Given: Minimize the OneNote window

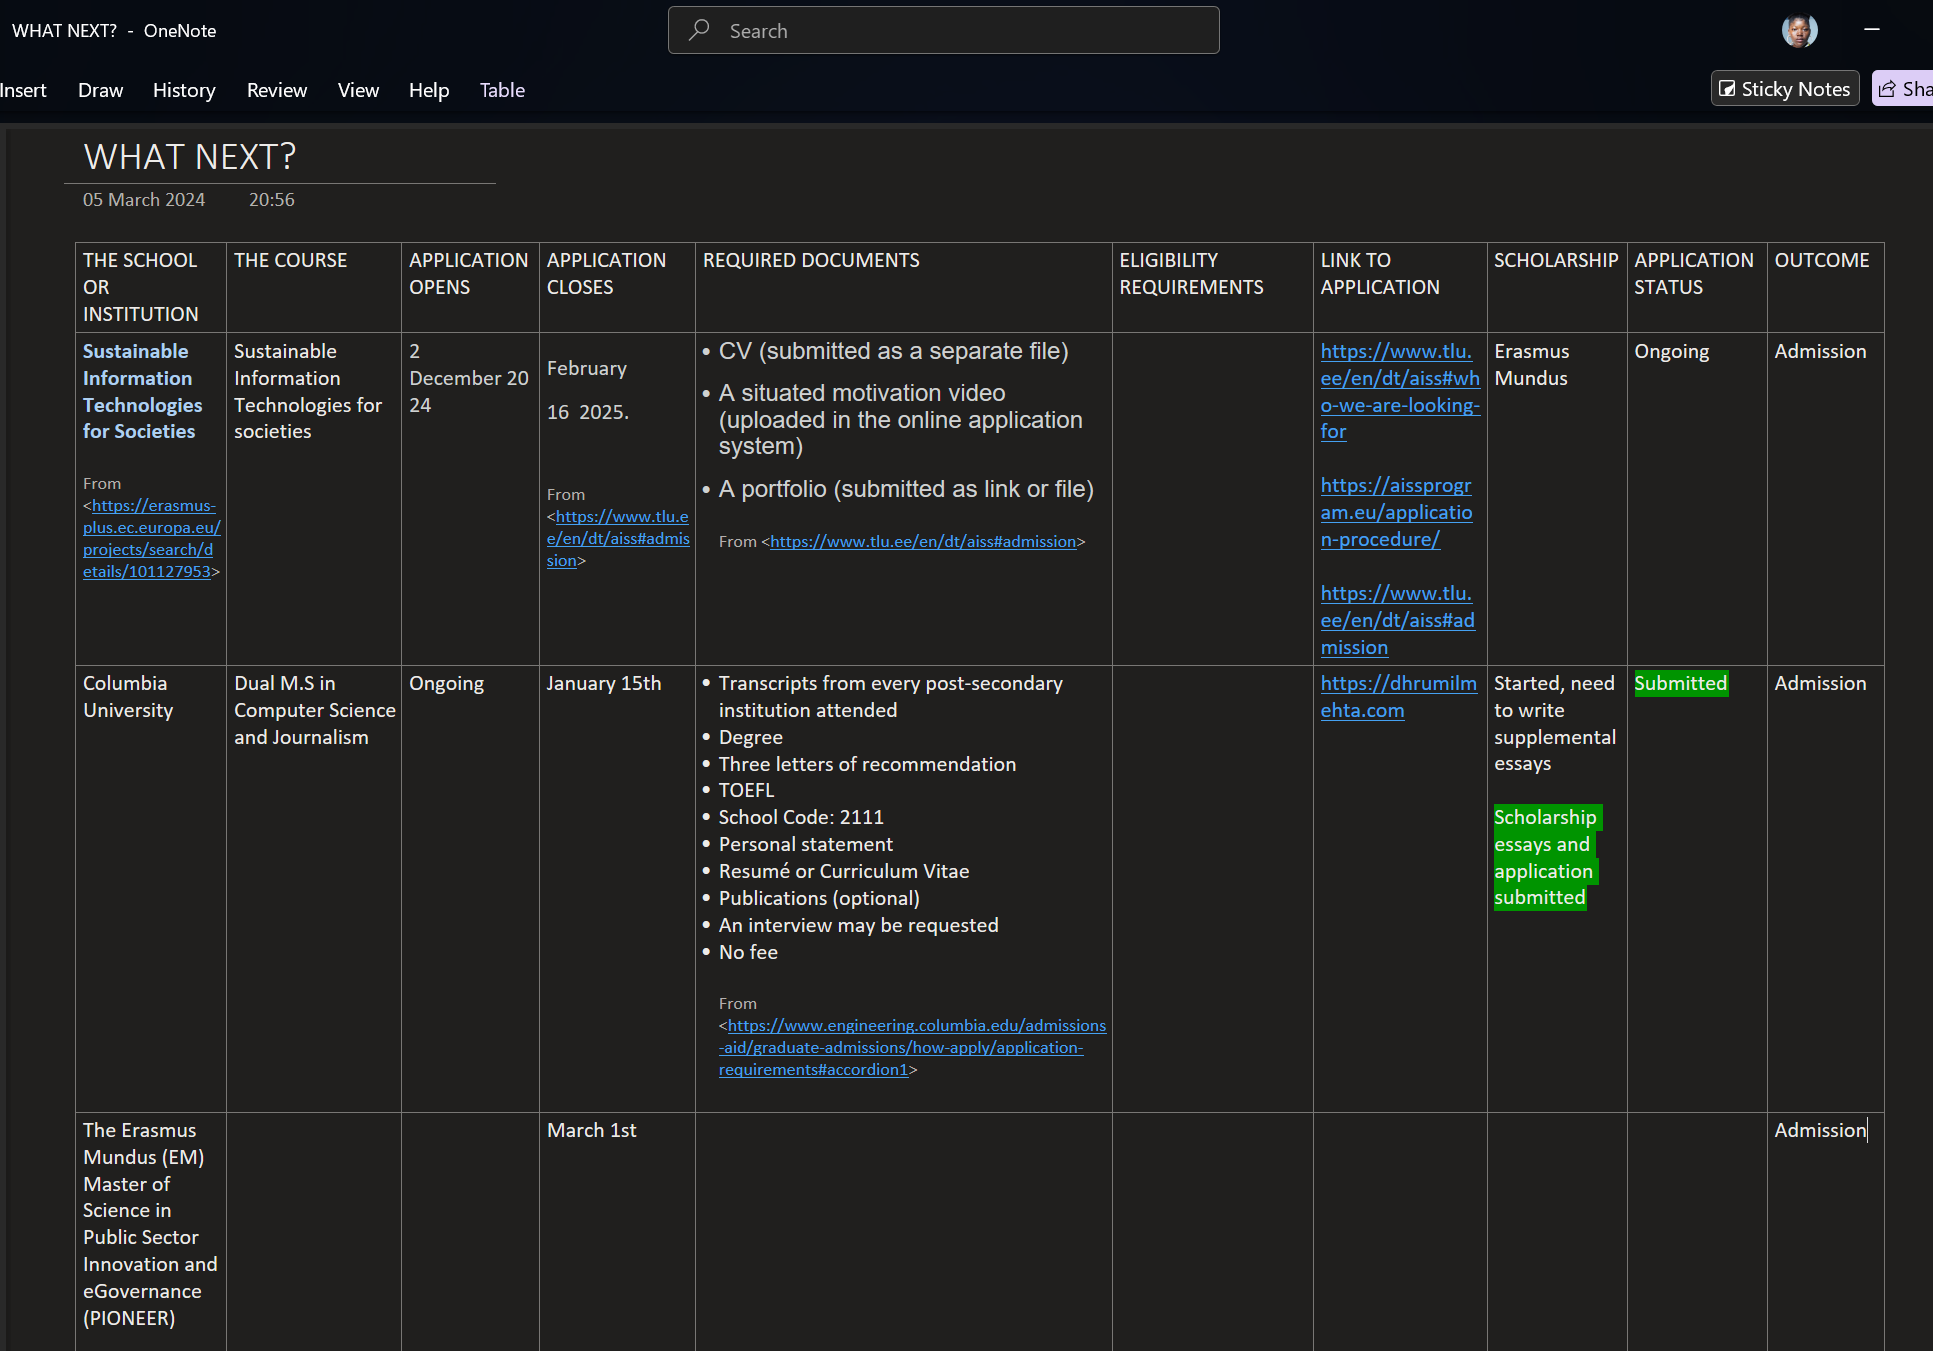Looking at the screenshot, I should [1872, 30].
